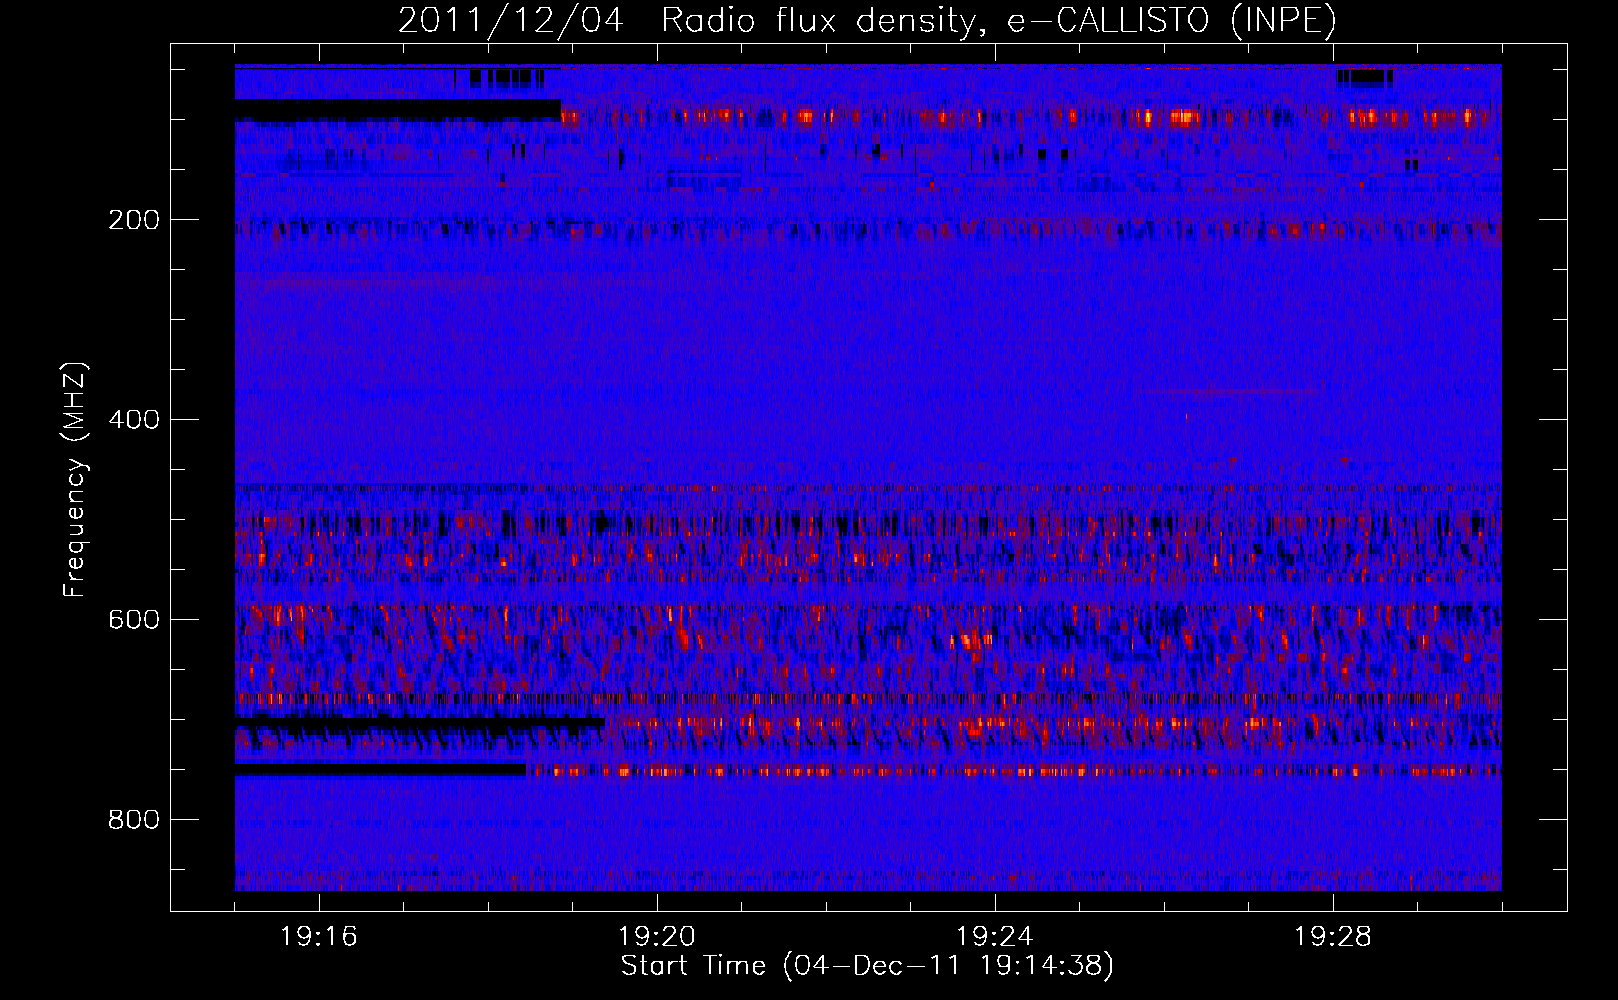Click the '19:24' time tick label
The width and height of the screenshot is (1618, 1000).
tap(995, 937)
